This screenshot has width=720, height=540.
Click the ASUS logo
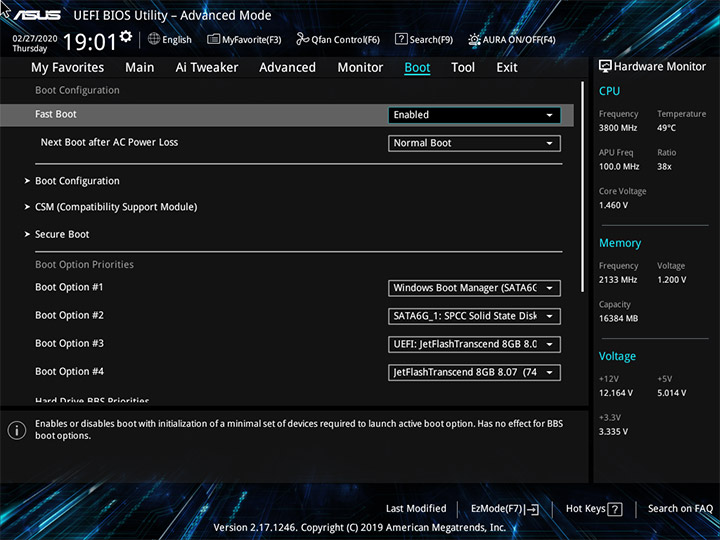[x=38, y=15]
